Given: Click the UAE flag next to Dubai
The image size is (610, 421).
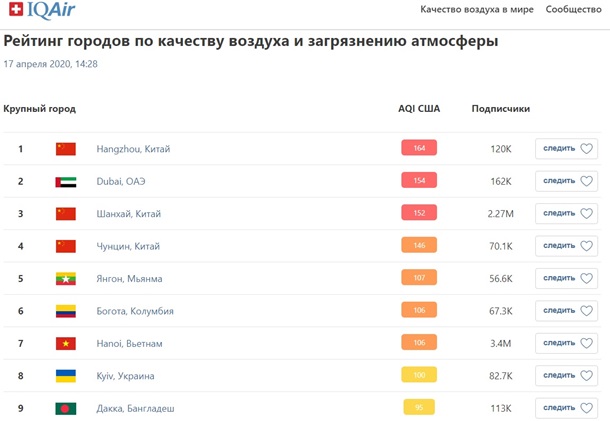Looking at the screenshot, I should pos(66,182).
